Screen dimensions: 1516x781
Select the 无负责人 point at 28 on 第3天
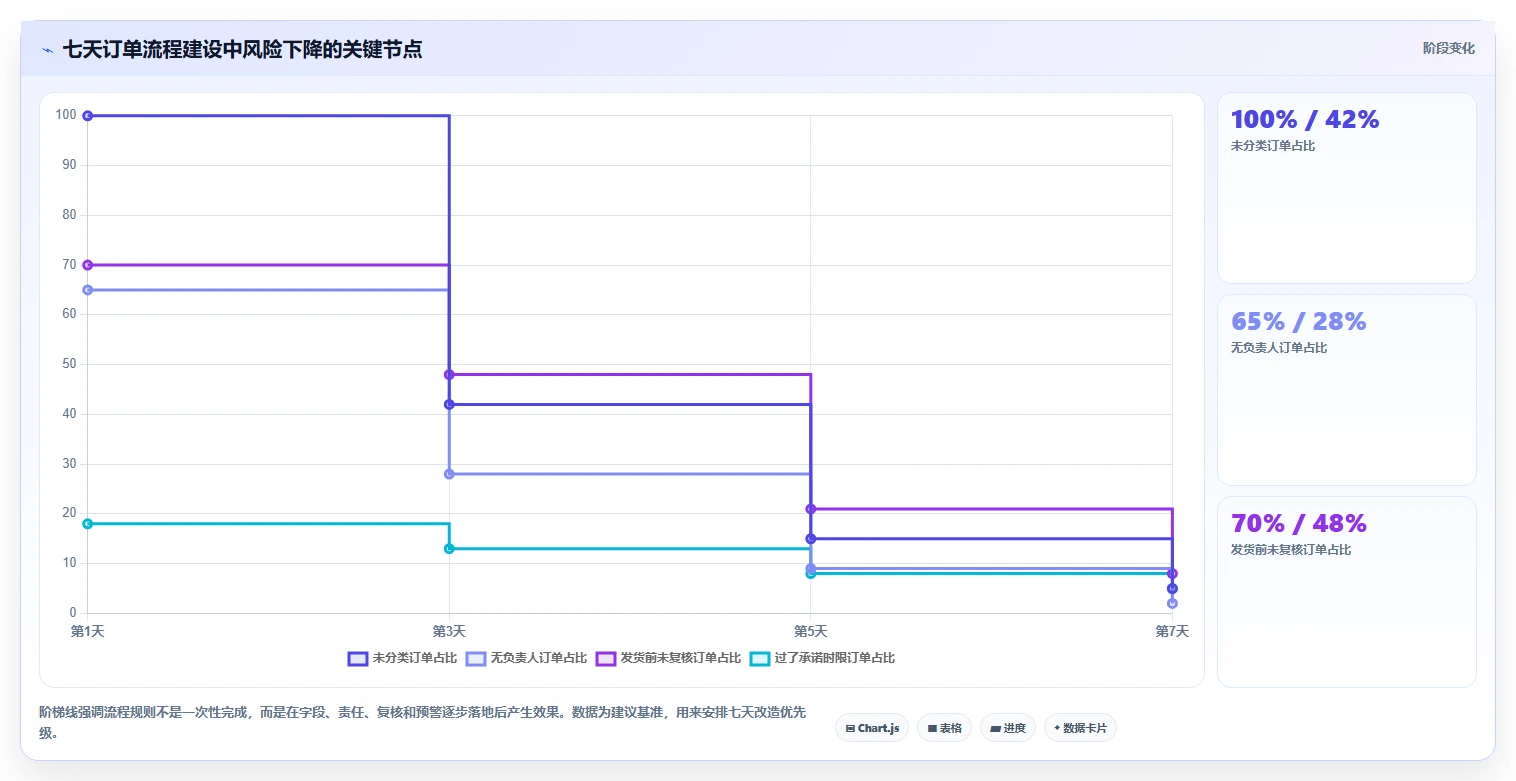tap(449, 474)
